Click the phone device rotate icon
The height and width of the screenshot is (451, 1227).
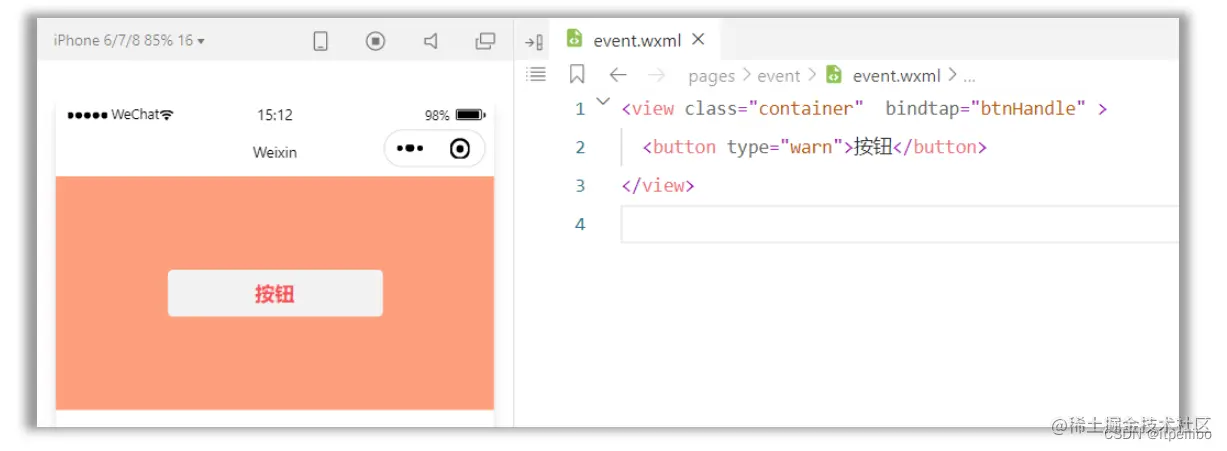(321, 41)
